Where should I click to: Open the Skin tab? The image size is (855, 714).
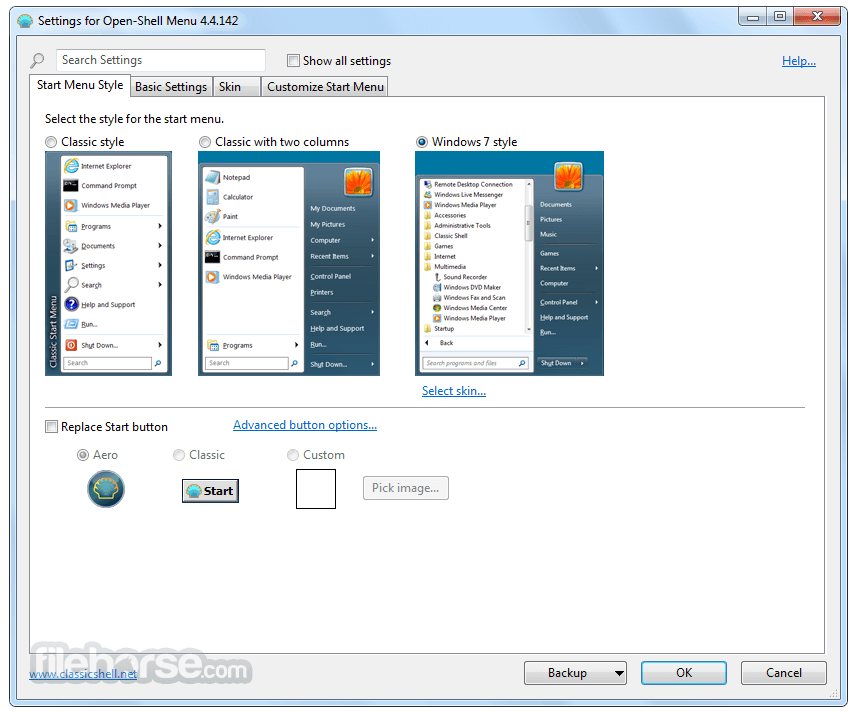click(236, 87)
